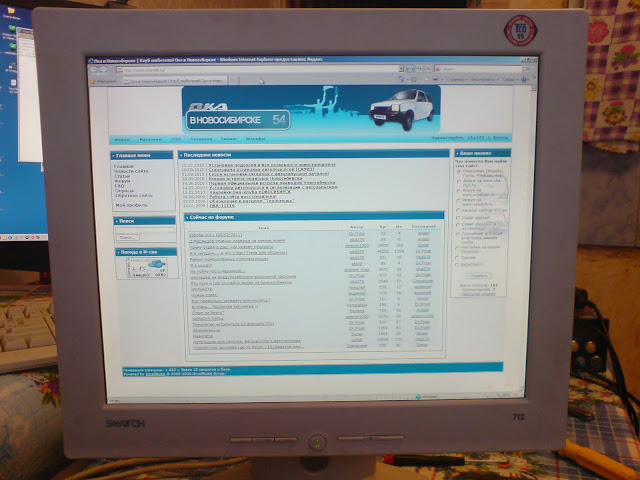Click the Поиск search button
This screenshot has width=640, height=480.
click(128, 237)
